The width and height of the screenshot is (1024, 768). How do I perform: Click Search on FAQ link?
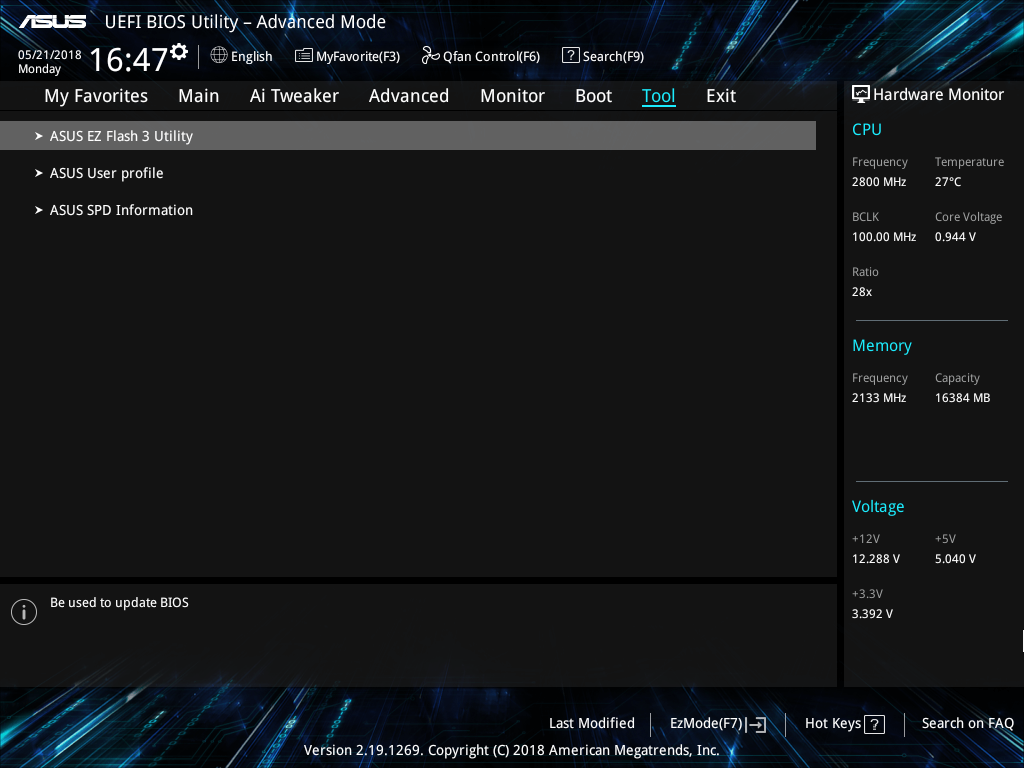coord(968,724)
